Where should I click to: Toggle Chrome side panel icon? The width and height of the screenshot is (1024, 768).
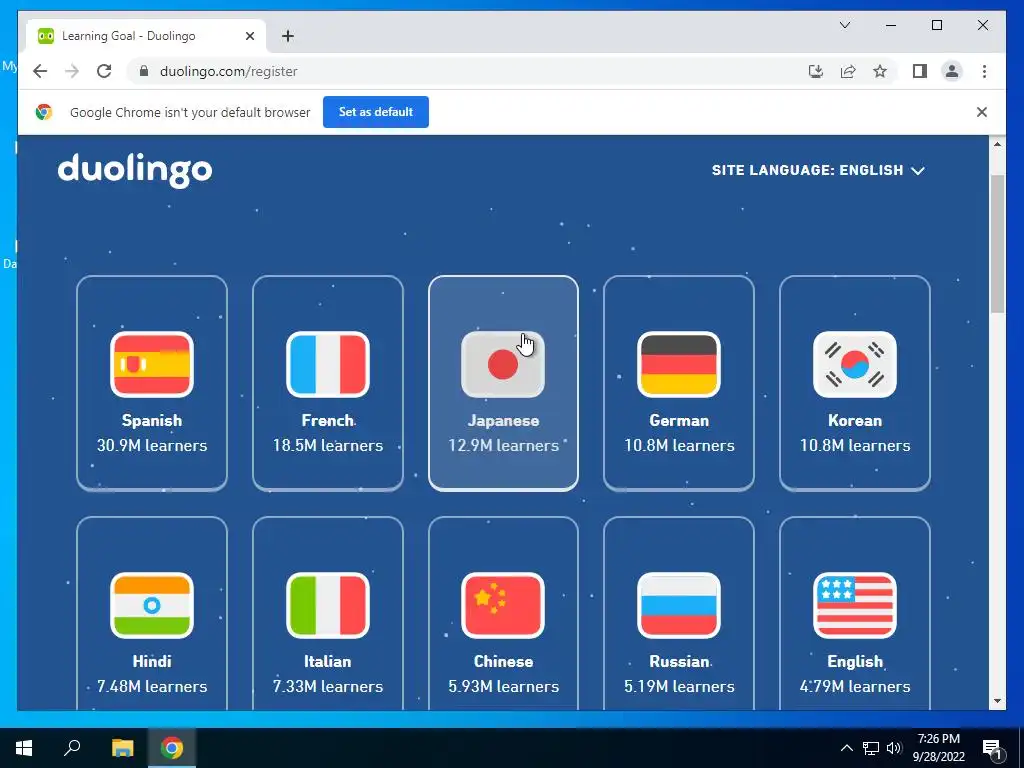click(920, 71)
